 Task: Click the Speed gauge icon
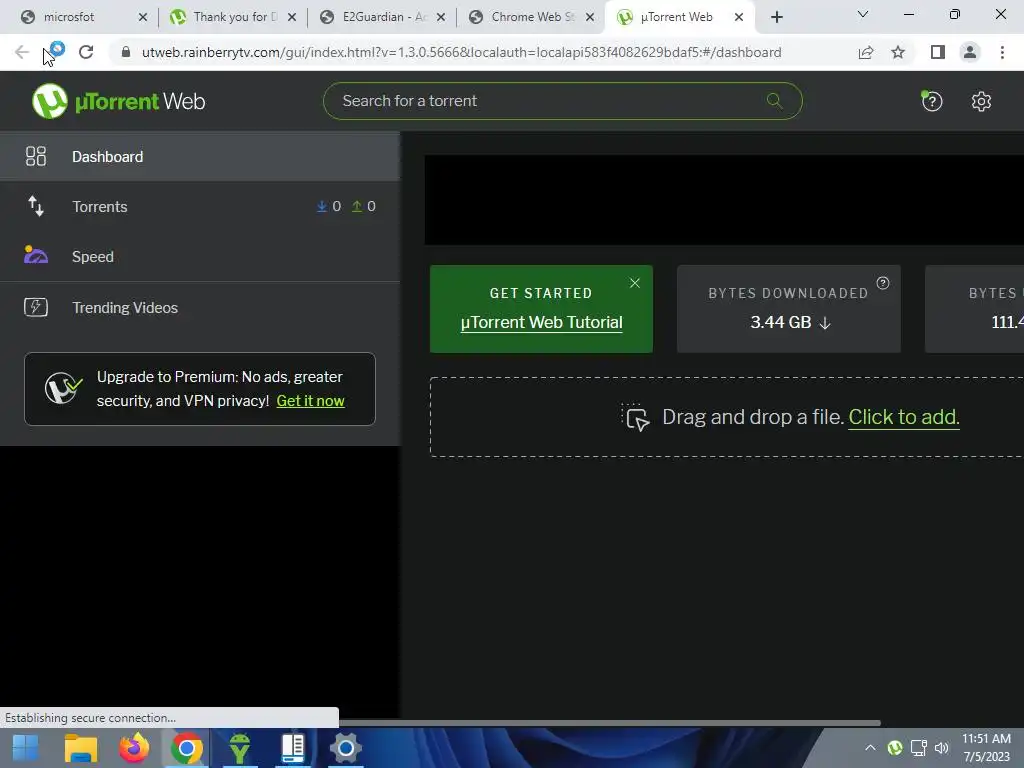(35, 255)
